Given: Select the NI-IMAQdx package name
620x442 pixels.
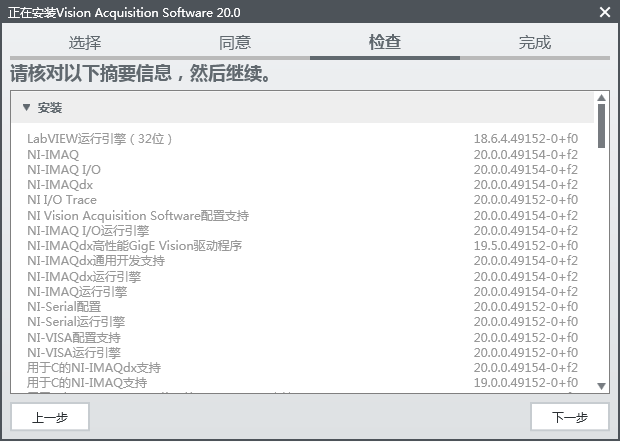Looking at the screenshot, I should coord(60,185).
